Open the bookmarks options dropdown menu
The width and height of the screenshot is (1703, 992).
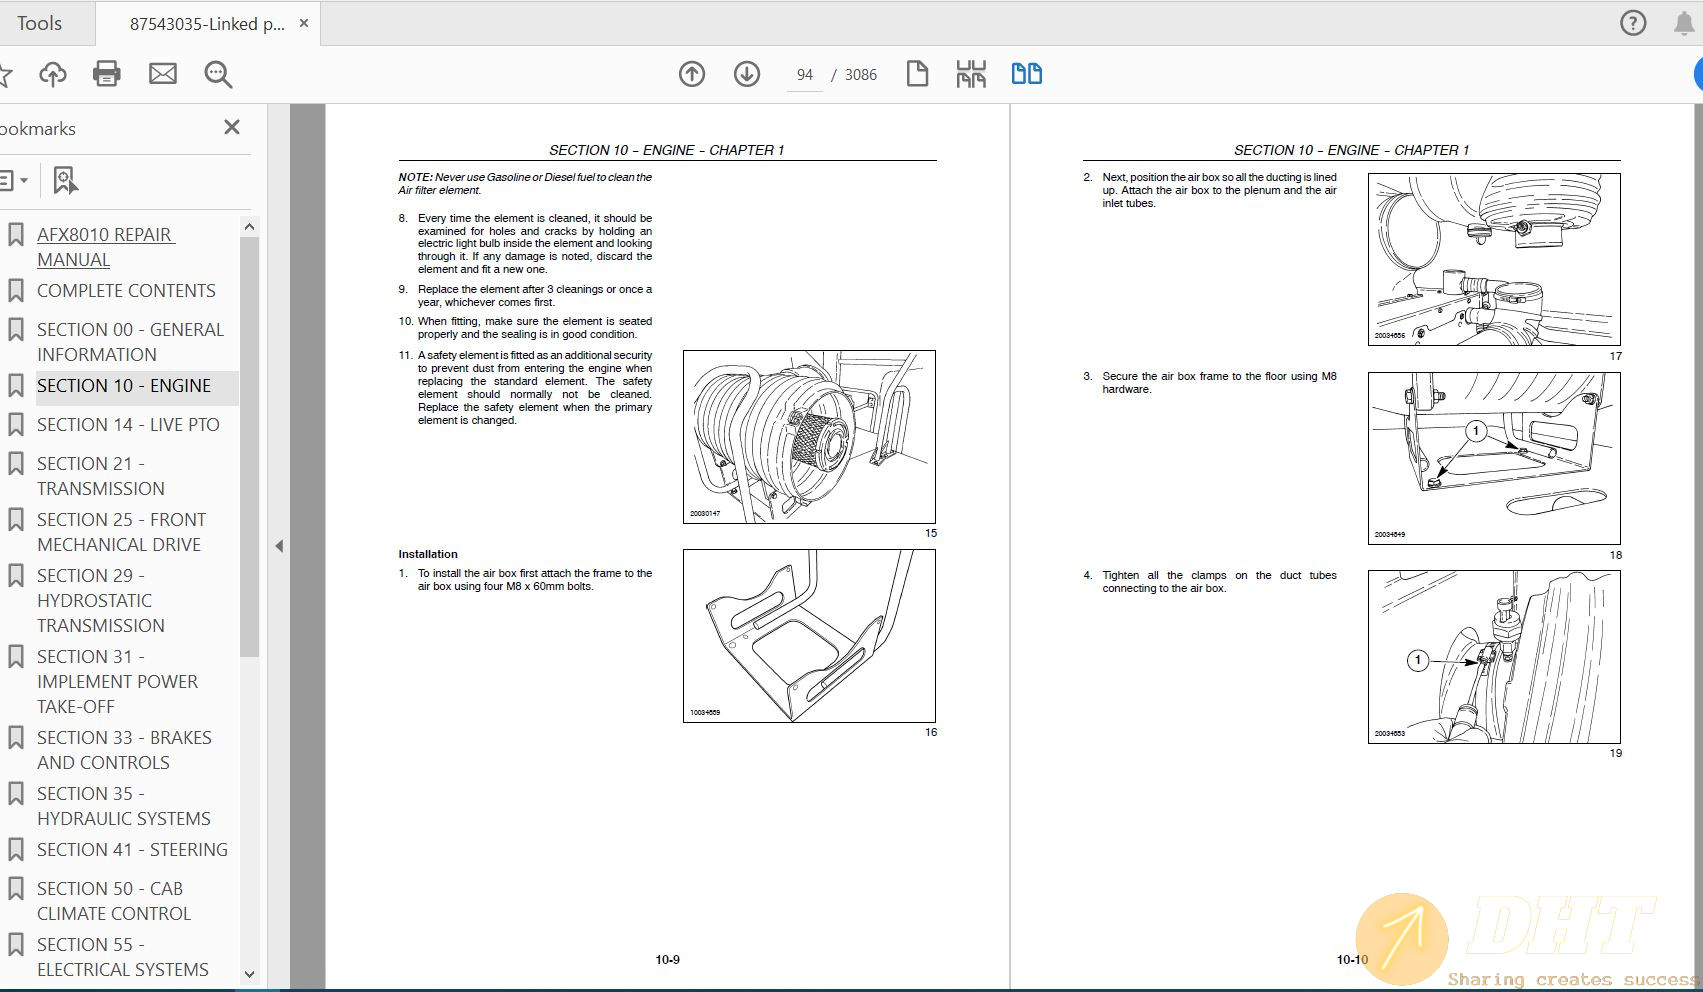(x=13, y=181)
